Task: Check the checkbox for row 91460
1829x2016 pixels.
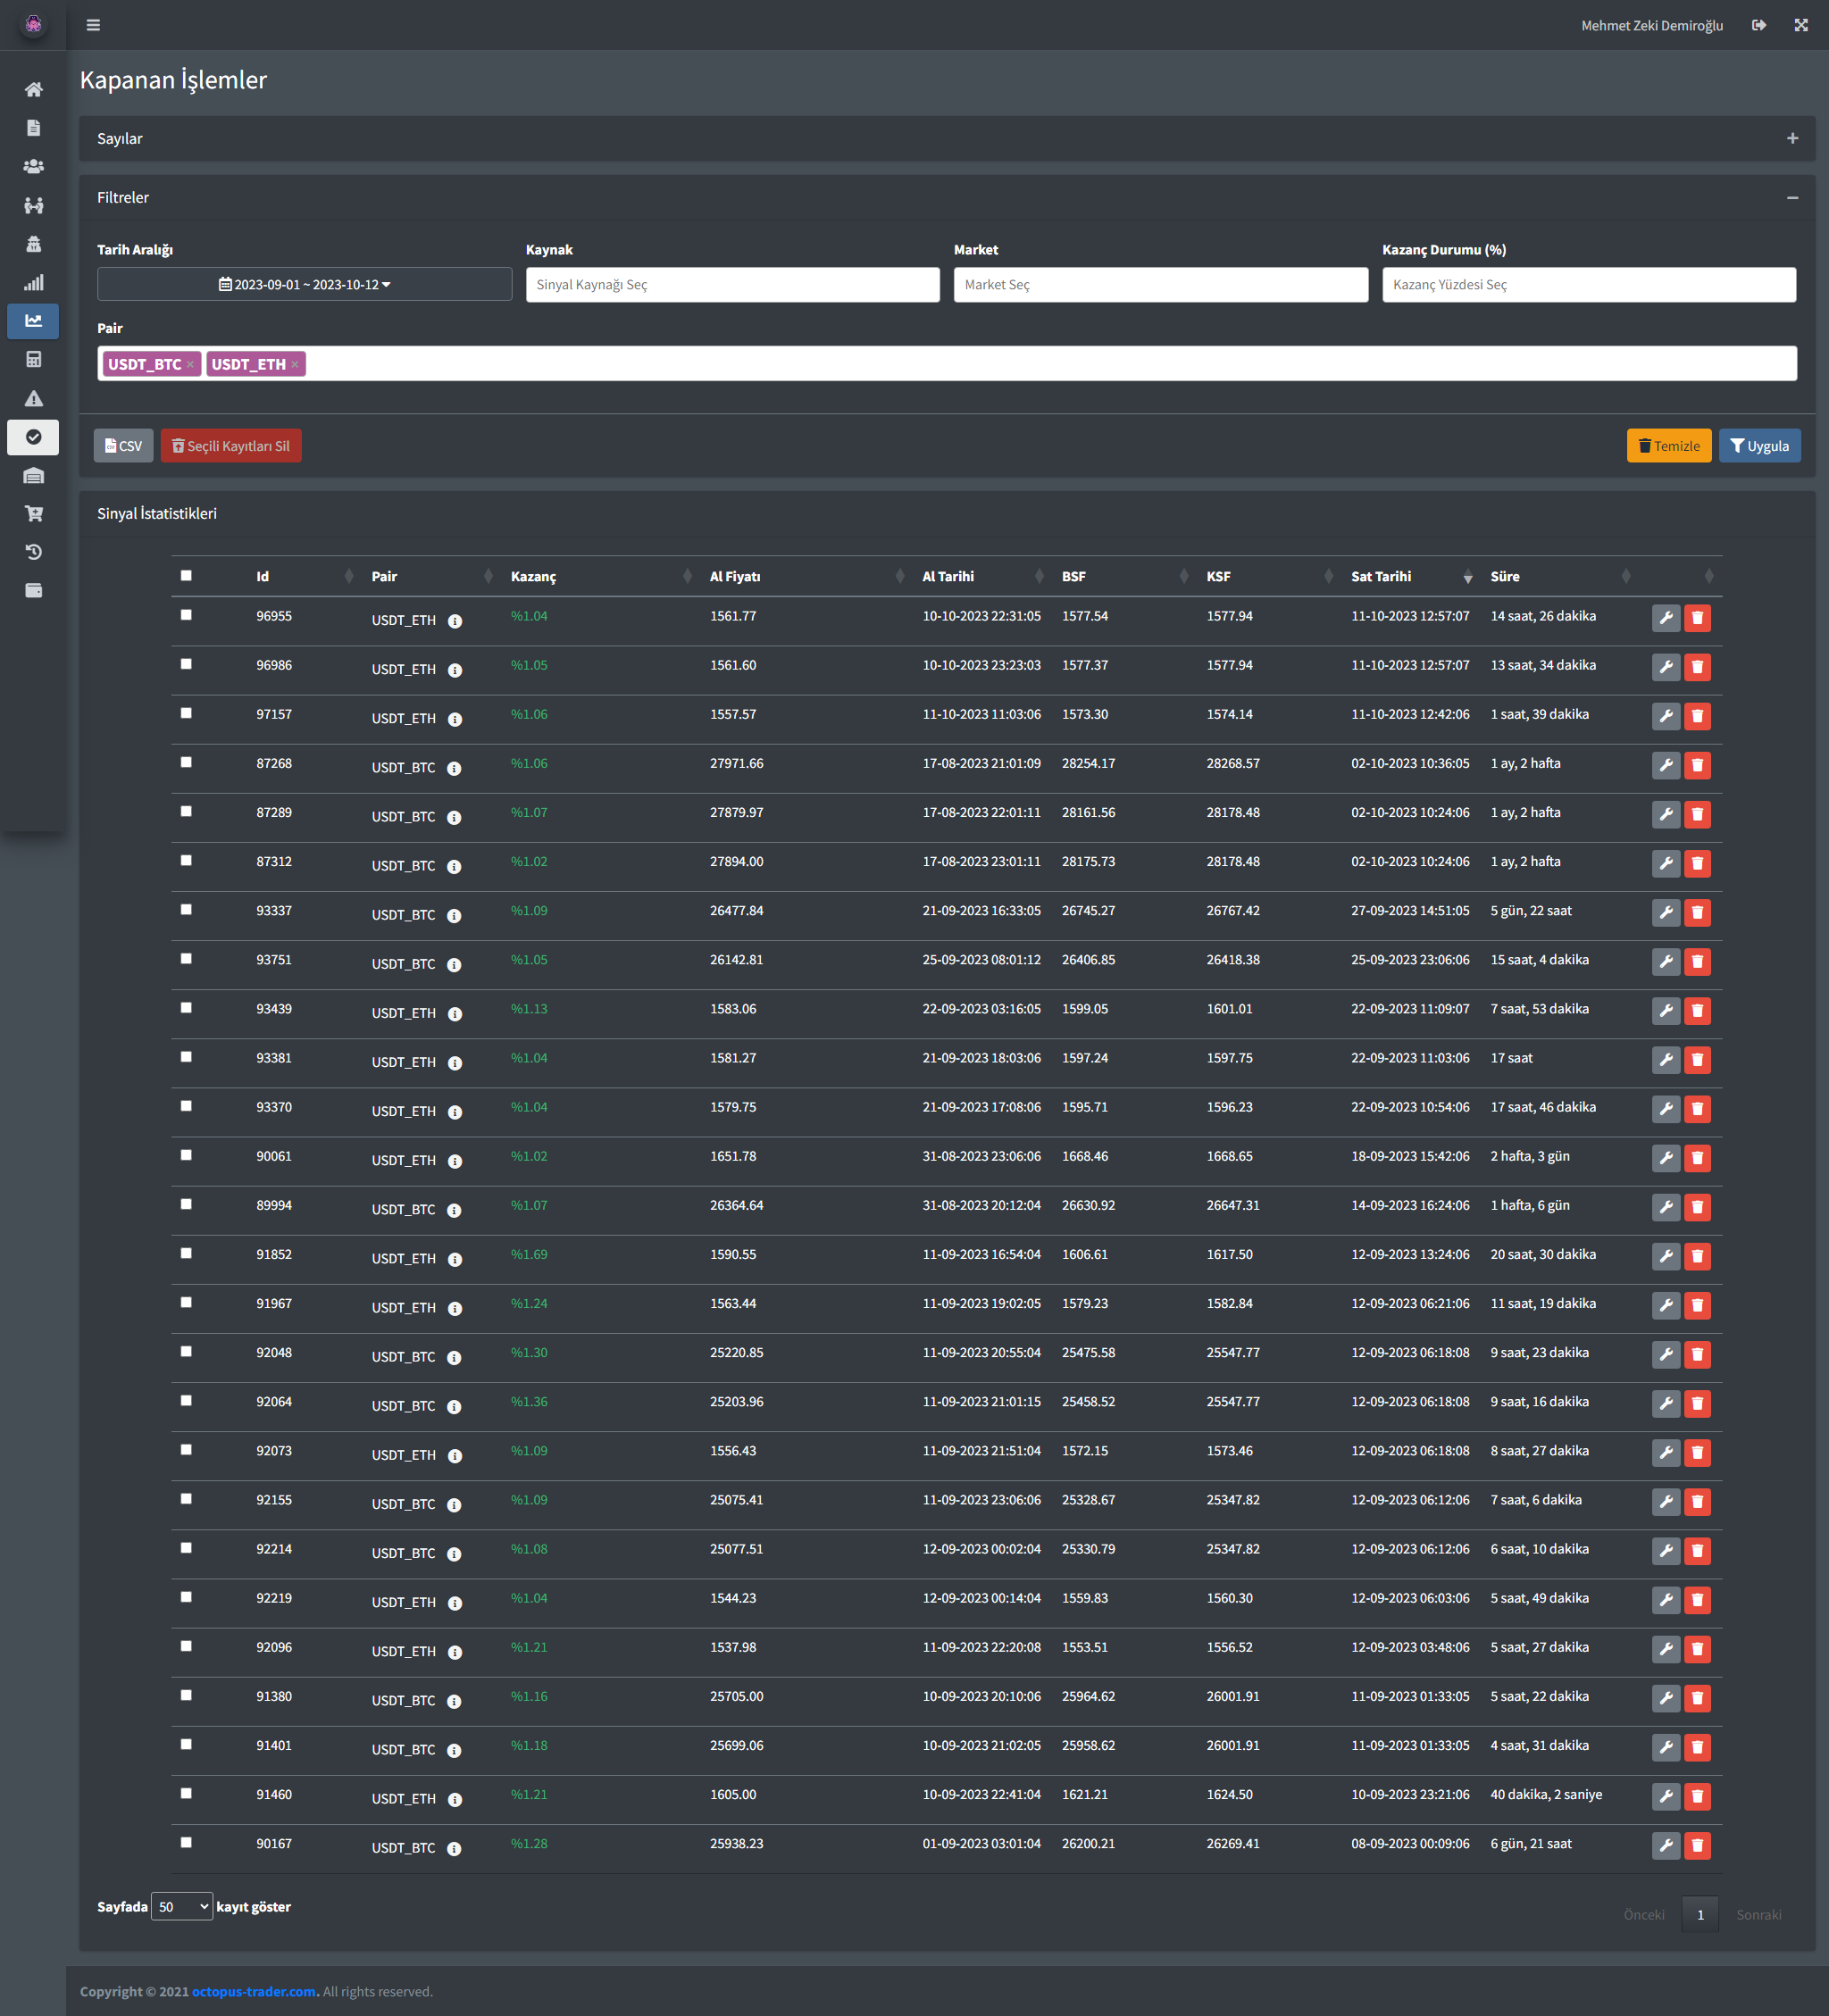Action: 186,1793
